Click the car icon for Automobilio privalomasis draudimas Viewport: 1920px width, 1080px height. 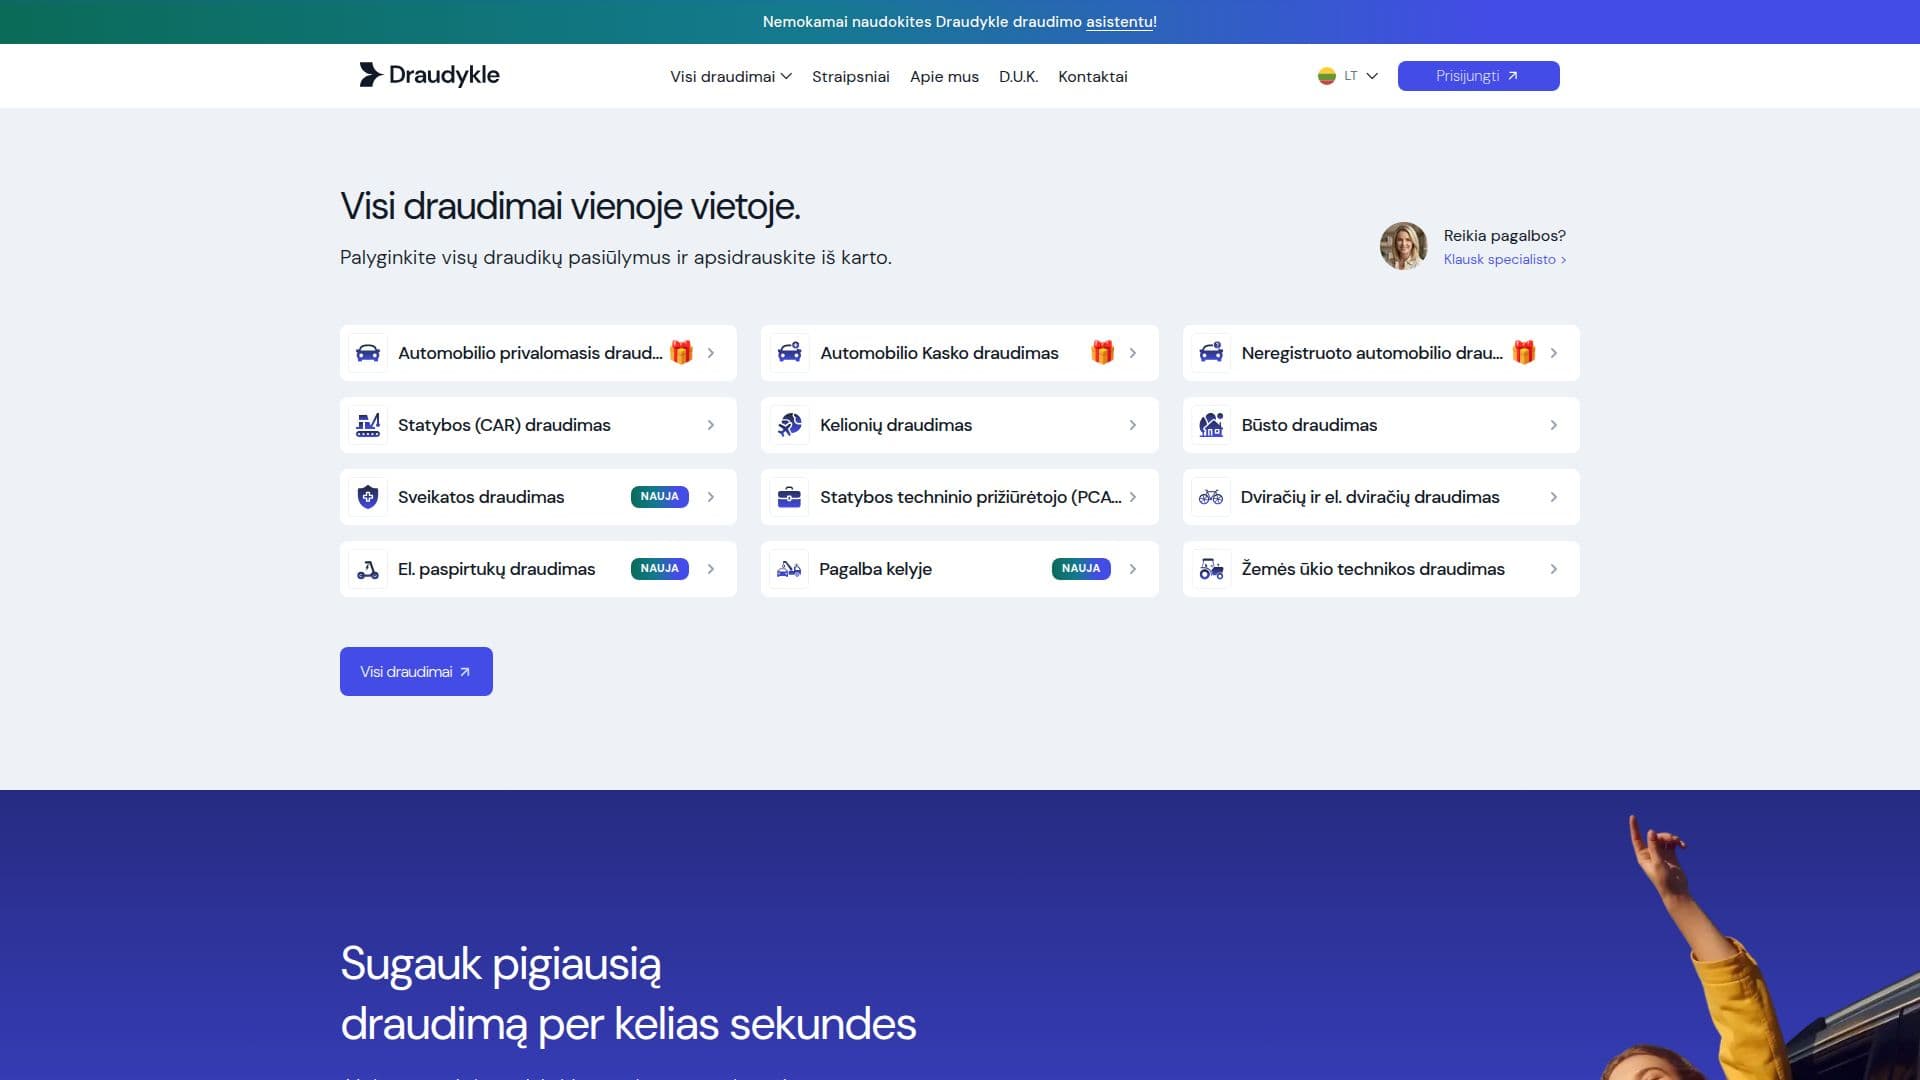click(368, 353)
